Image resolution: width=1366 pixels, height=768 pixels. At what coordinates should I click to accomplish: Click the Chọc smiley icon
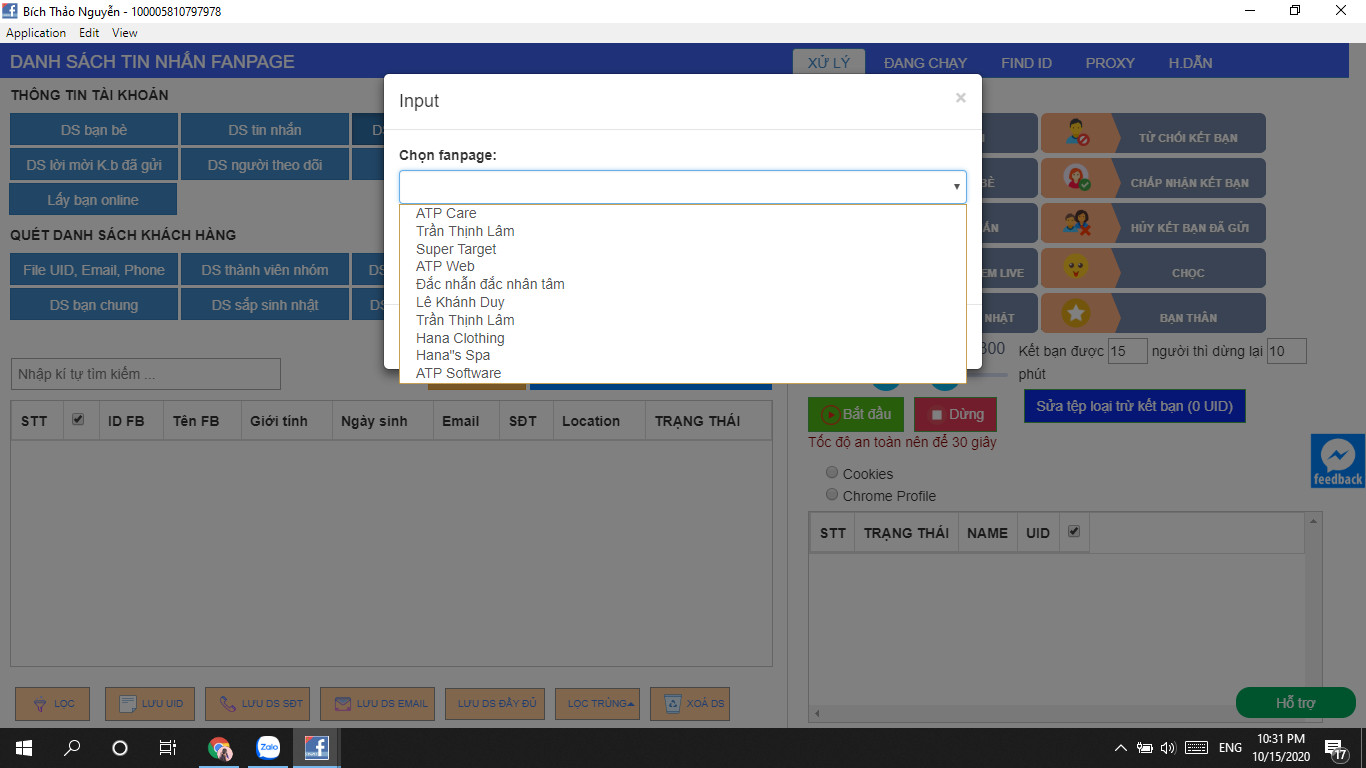click(x=1076, y=268)
